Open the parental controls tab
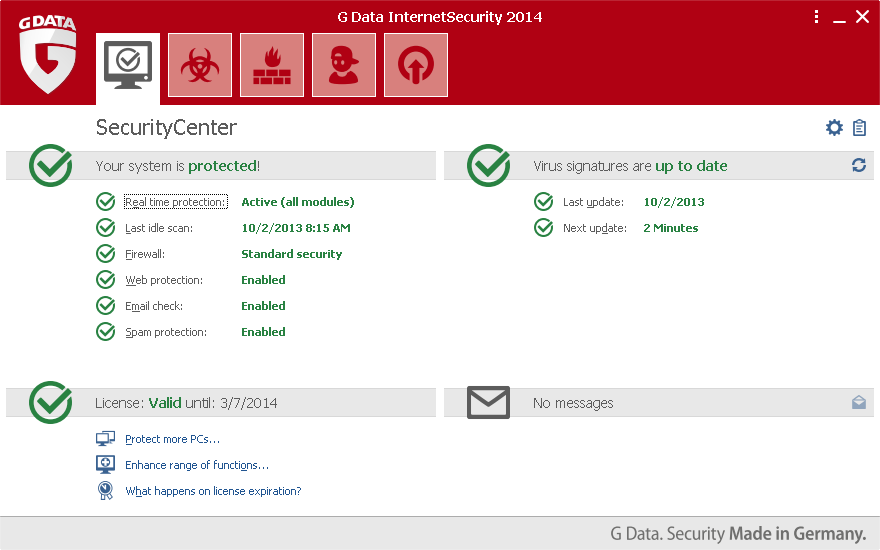 [x=344, y=65]
